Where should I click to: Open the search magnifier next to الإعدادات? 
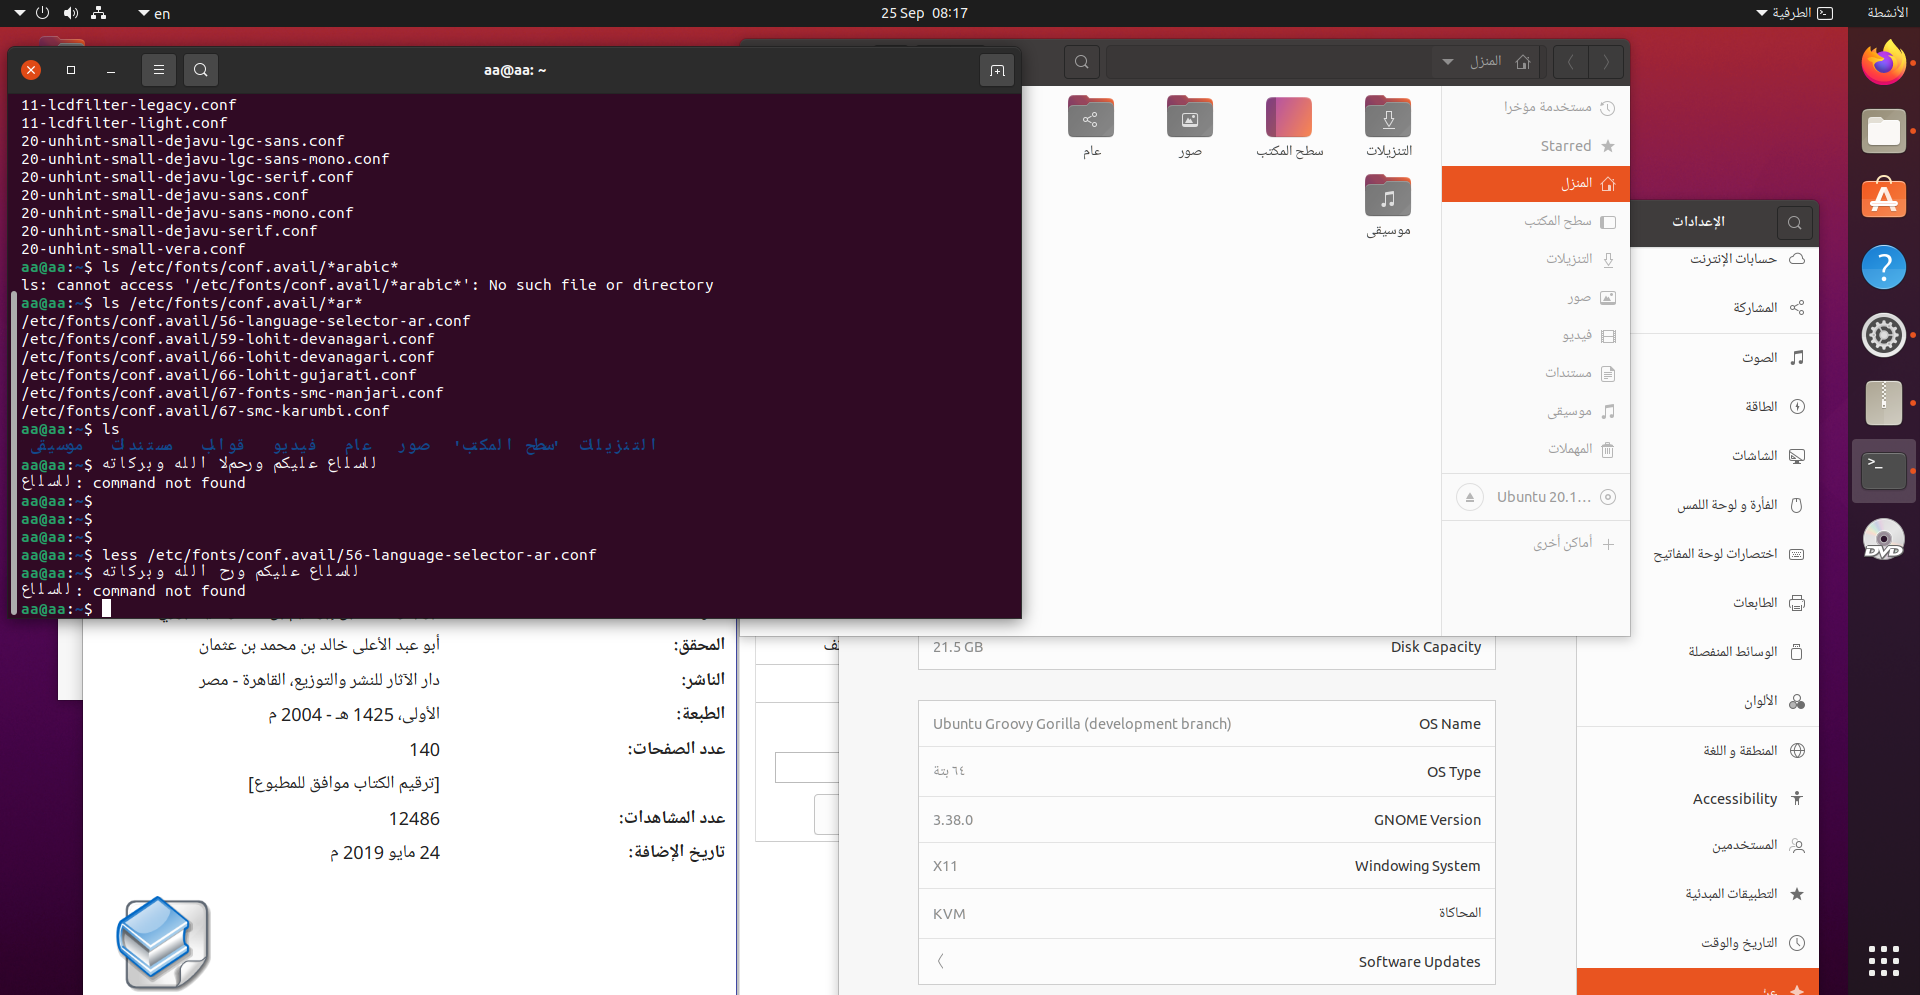point(1795,222)
